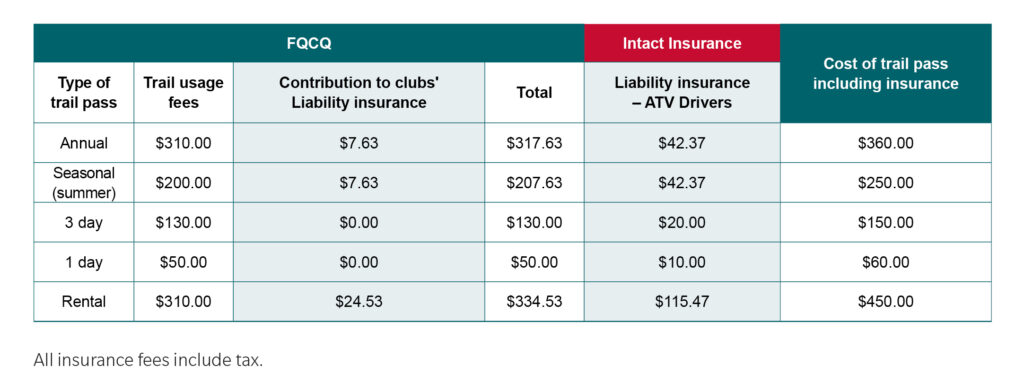Select the Intact Insurance red header
This screenshot has height=392, width=1024.
tap(682, 43)
